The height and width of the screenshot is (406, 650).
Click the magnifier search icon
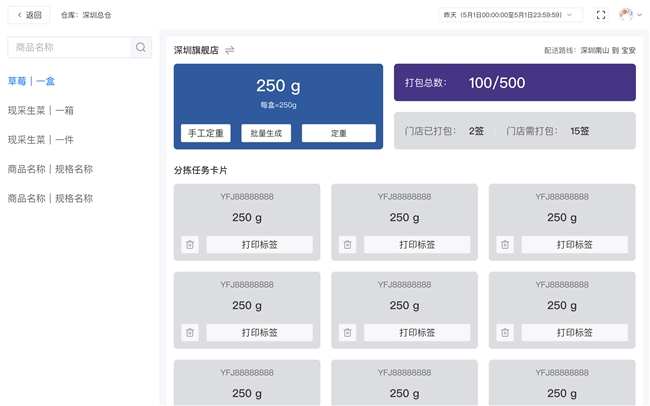[141, 47]
